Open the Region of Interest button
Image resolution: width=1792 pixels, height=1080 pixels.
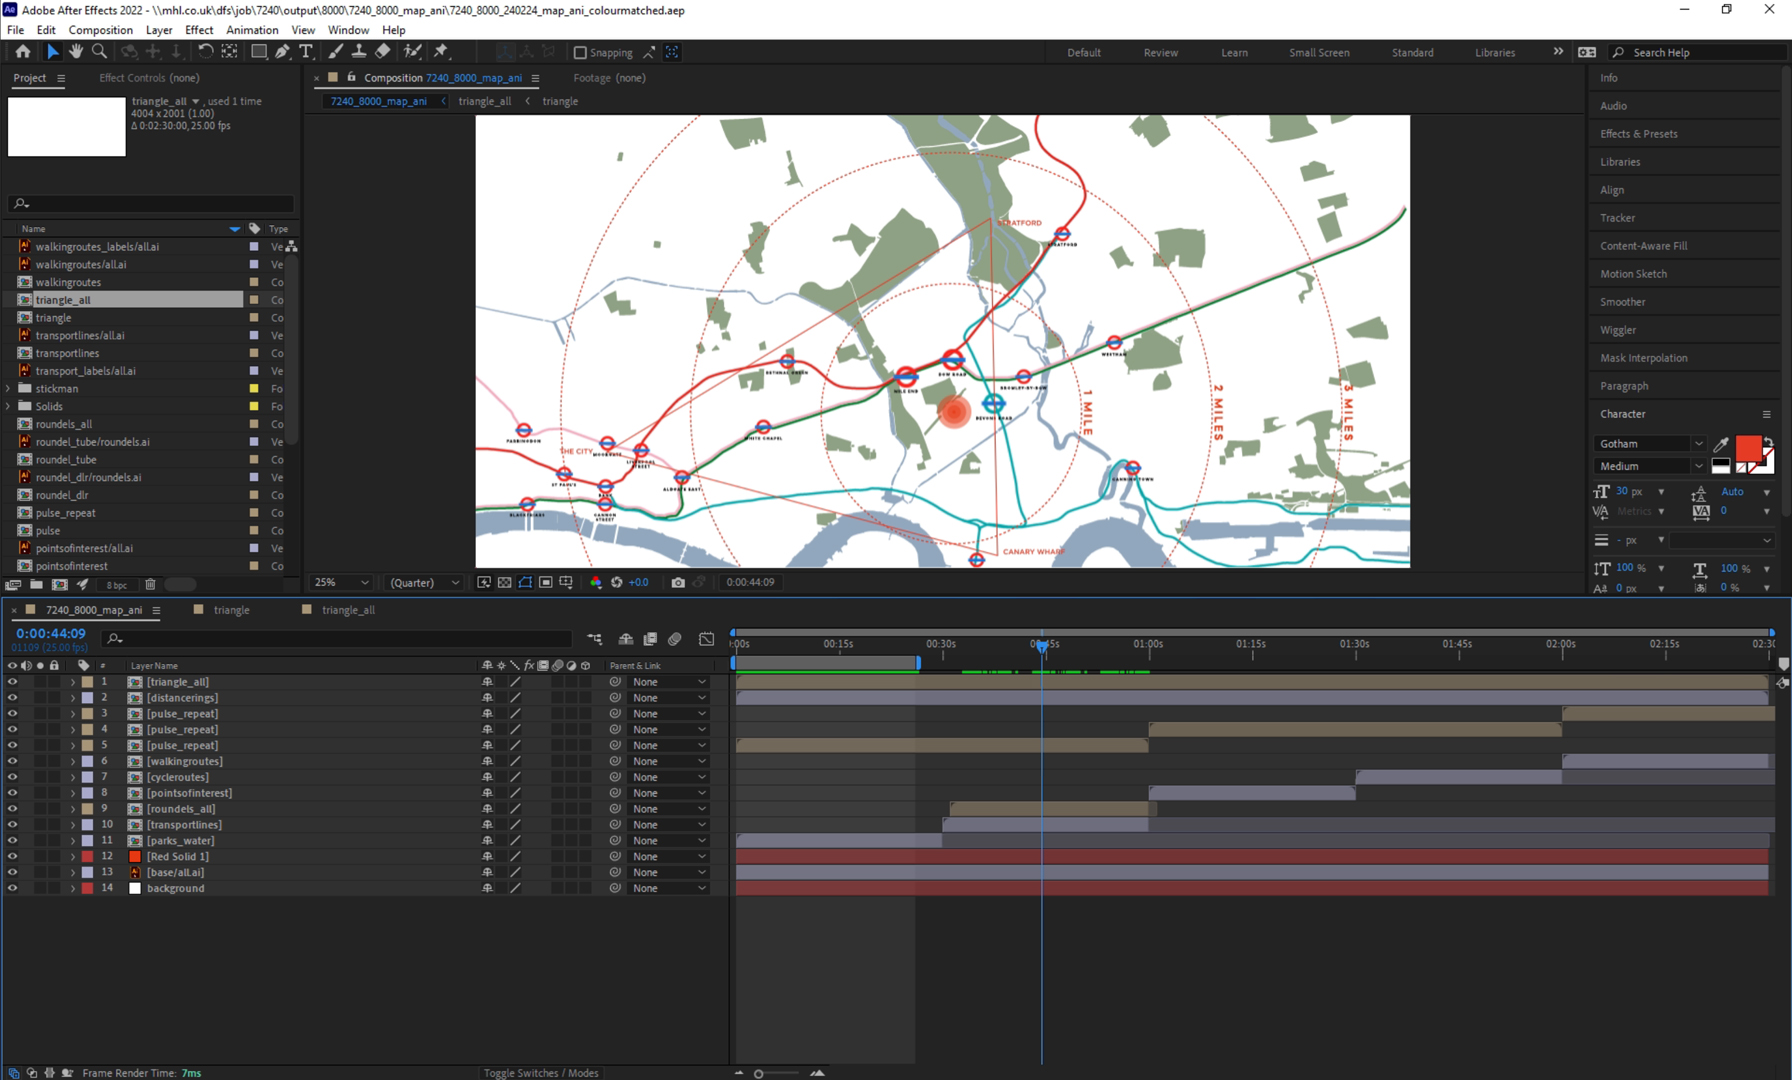(545, 582)
